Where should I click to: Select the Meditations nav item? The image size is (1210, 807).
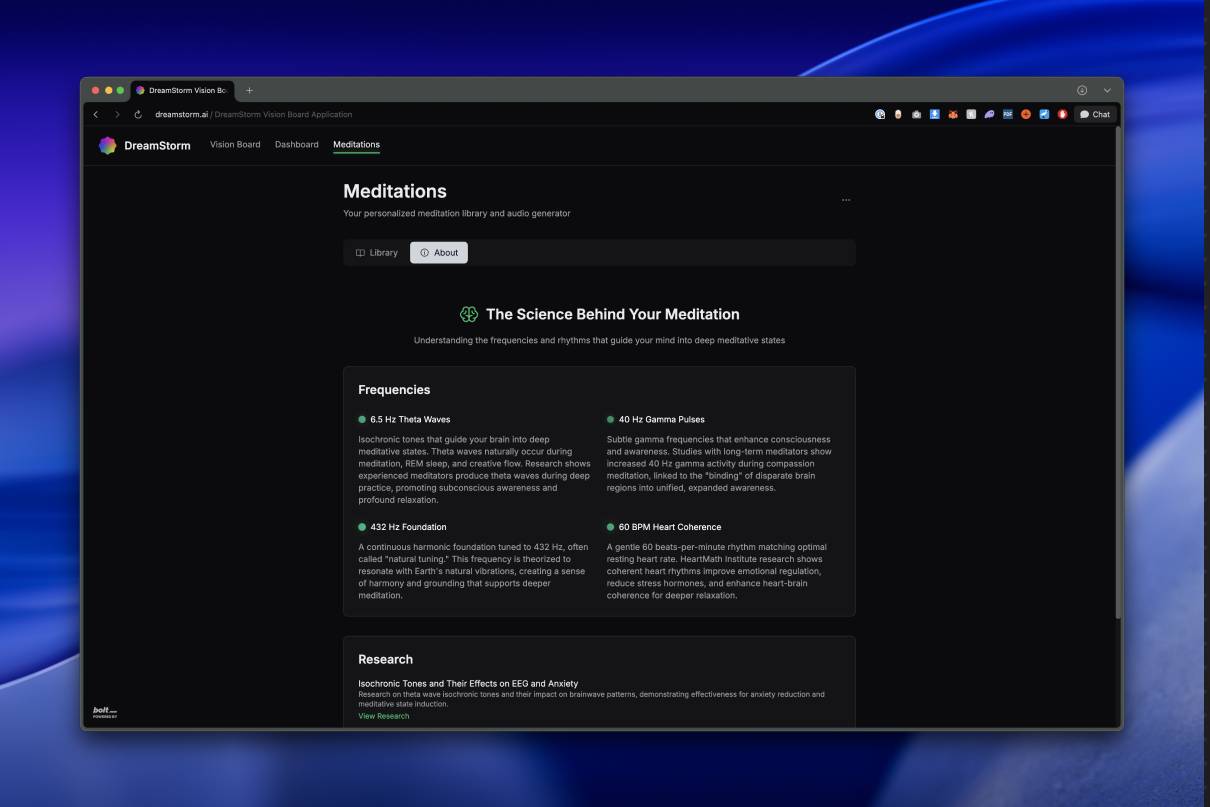357,145
